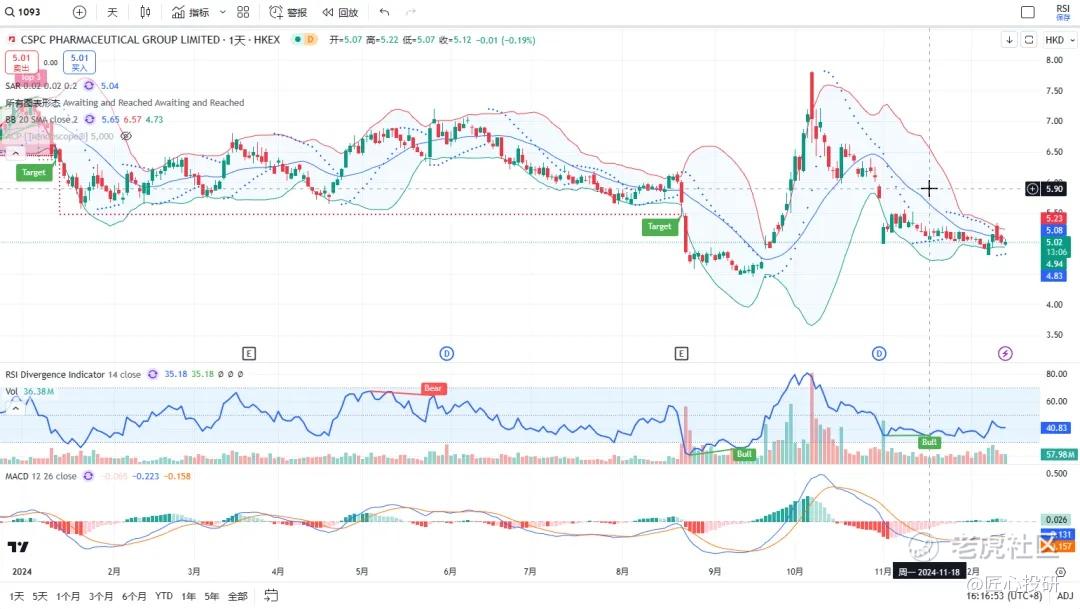Click the red 5.23 price label
This screenshot has width=1080, height=609.
point(1055,218)
